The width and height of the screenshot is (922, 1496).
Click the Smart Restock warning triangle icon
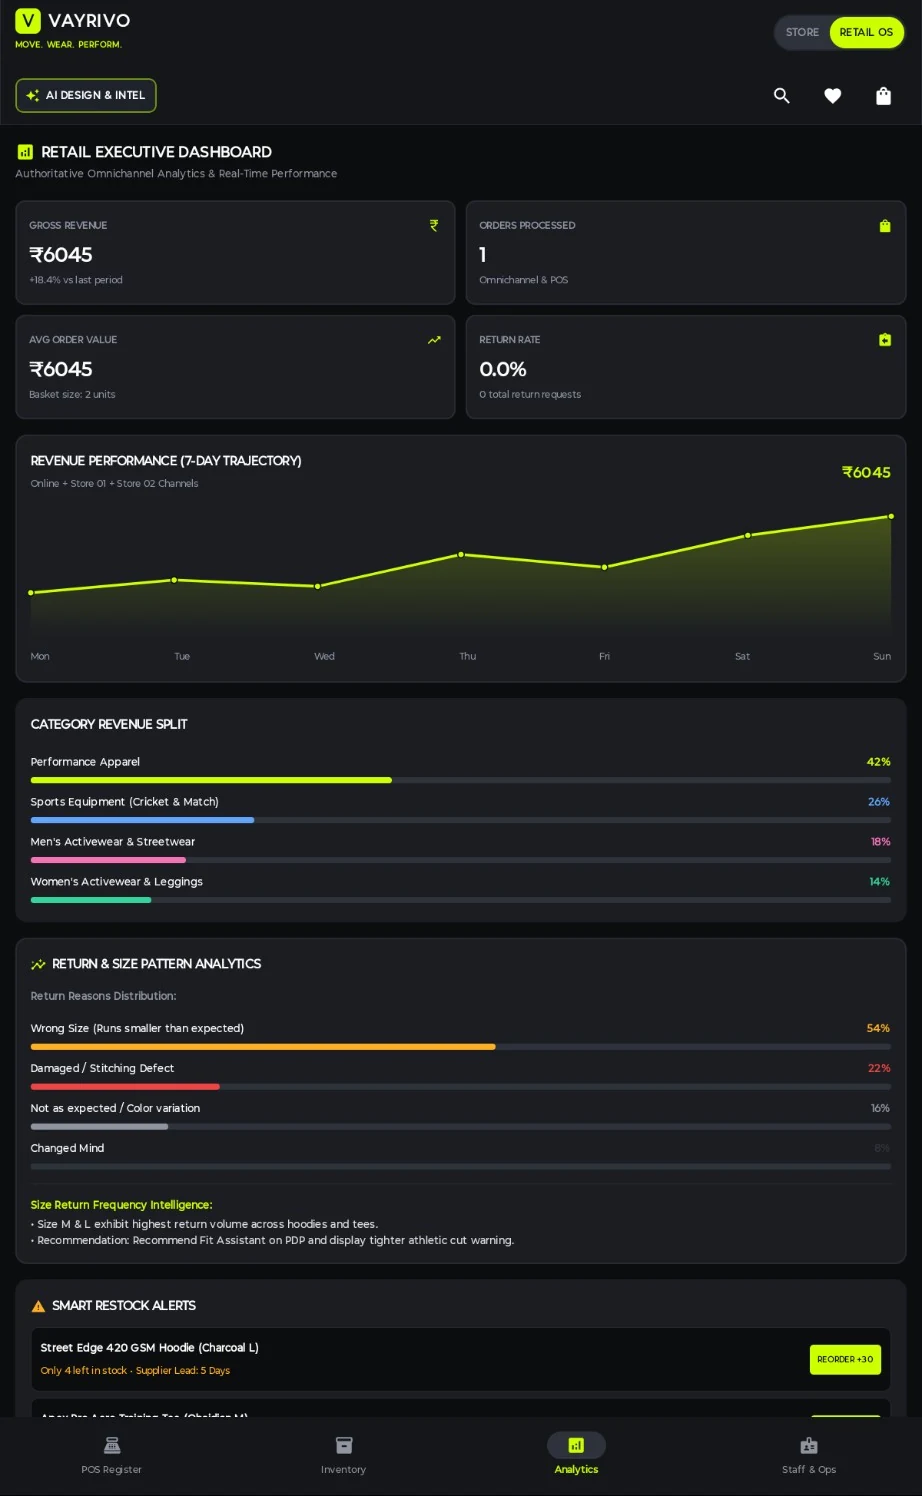click(x=38, y=1306)
